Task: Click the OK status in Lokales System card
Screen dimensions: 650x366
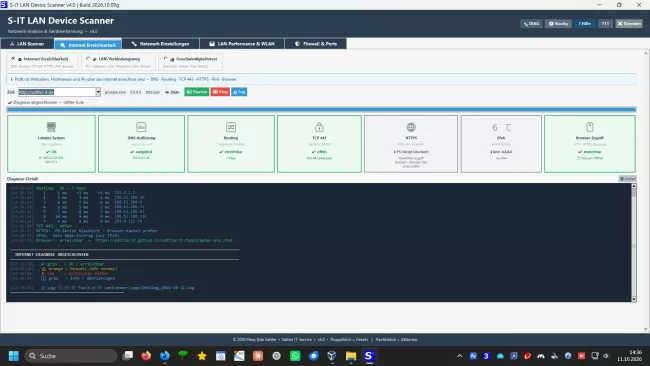Action: click(51, 152)
